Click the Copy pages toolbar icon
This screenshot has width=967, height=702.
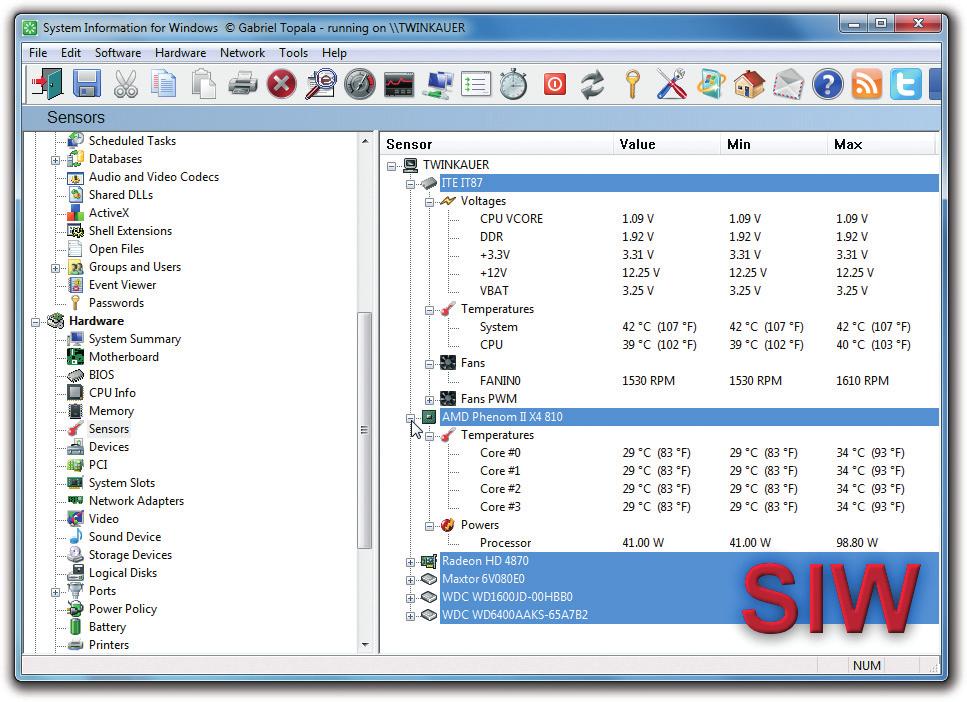[164, 84]
